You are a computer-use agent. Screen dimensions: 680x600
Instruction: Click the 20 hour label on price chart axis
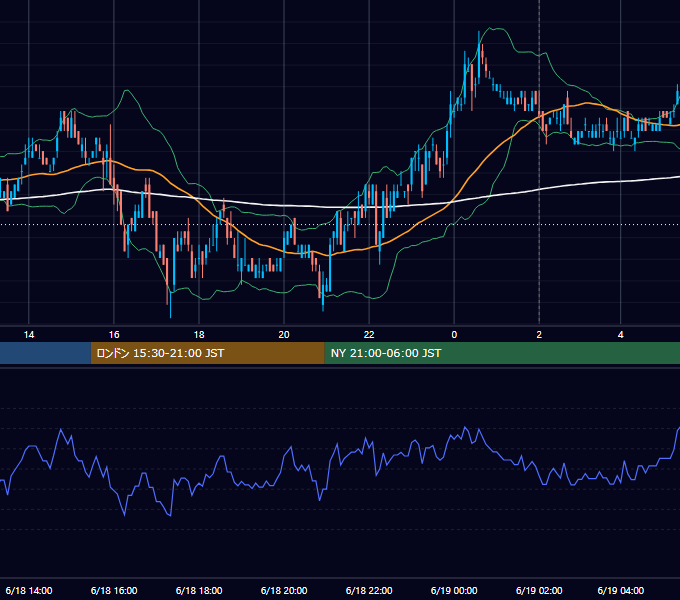[x=284, y=335]
